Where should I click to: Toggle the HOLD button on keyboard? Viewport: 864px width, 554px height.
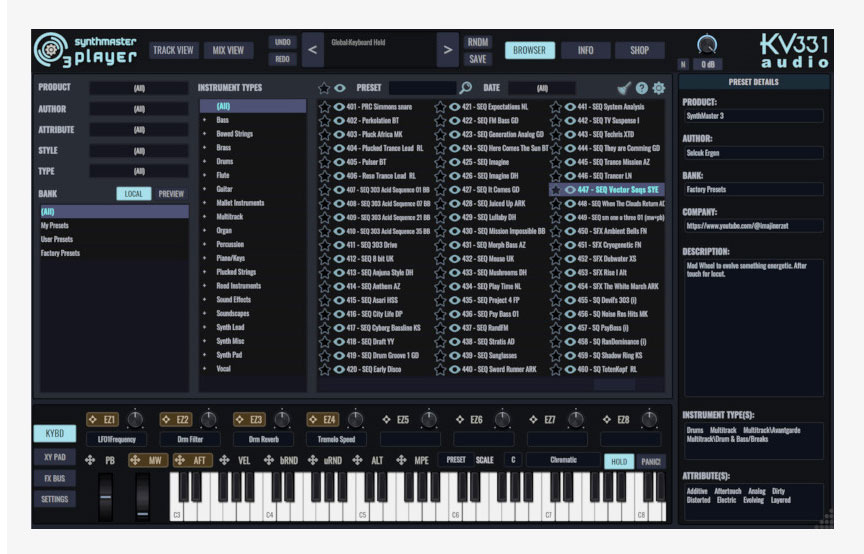618,461
